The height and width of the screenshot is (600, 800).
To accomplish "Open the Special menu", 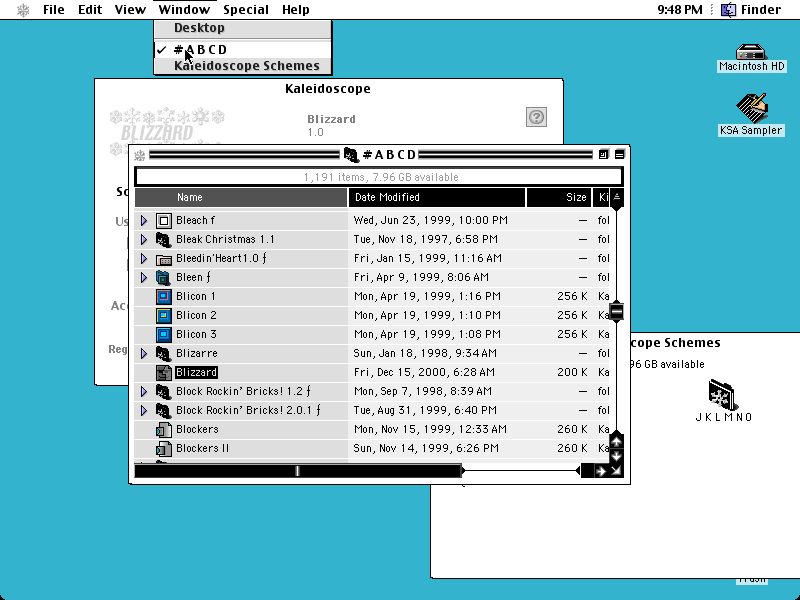I will click(246, 10).
